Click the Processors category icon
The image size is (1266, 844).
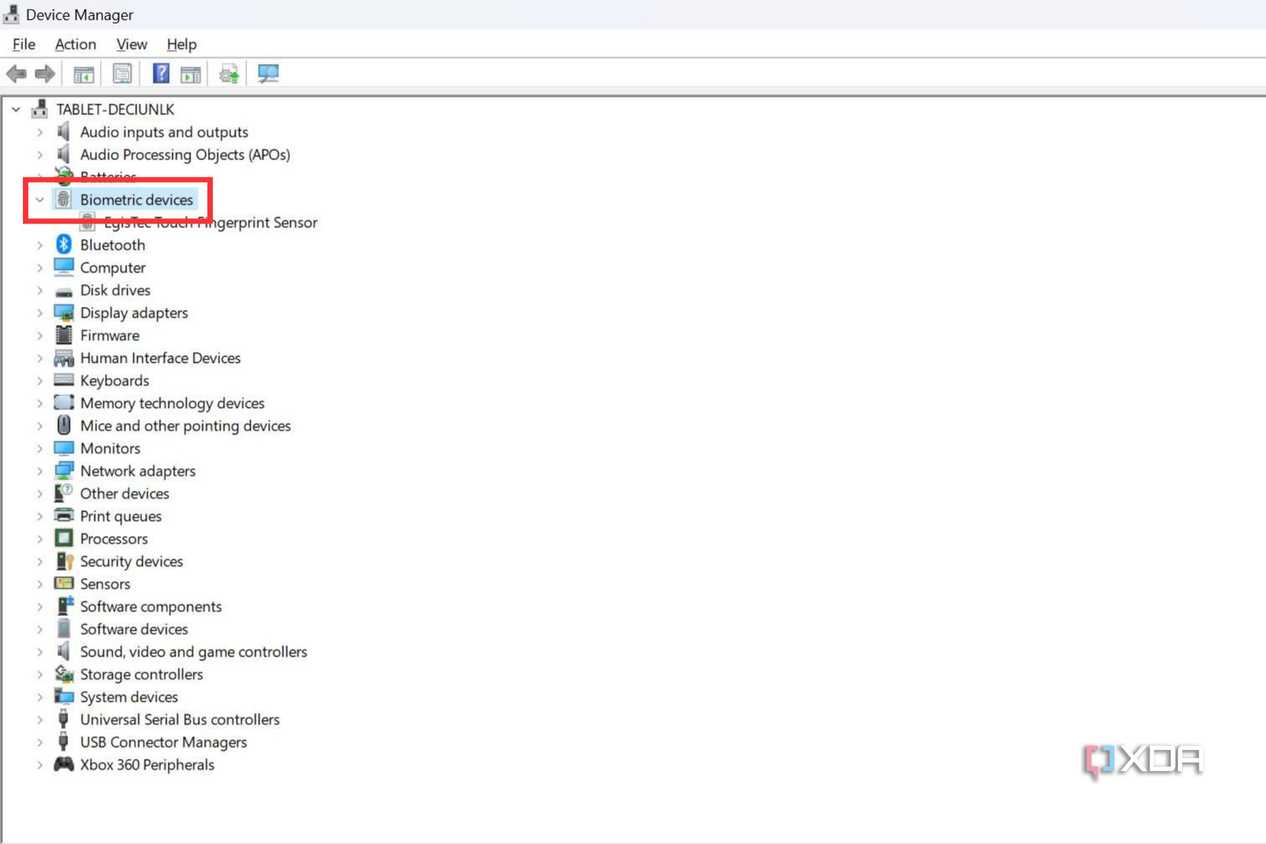tap(64, 538)
